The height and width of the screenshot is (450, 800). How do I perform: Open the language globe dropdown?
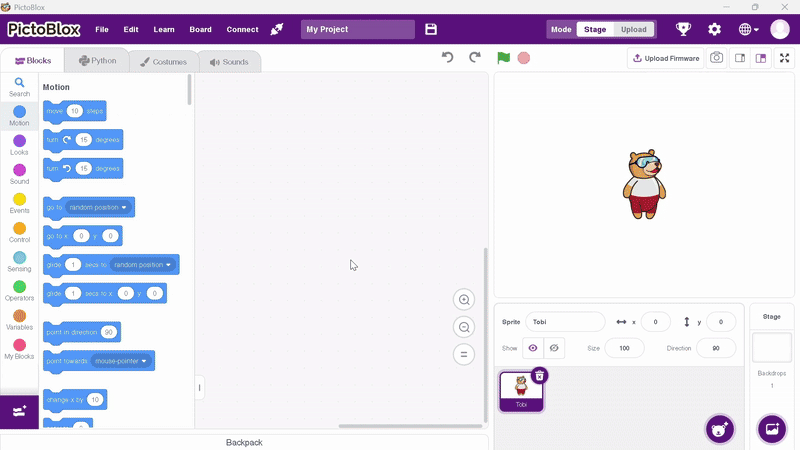coord(747,30)
